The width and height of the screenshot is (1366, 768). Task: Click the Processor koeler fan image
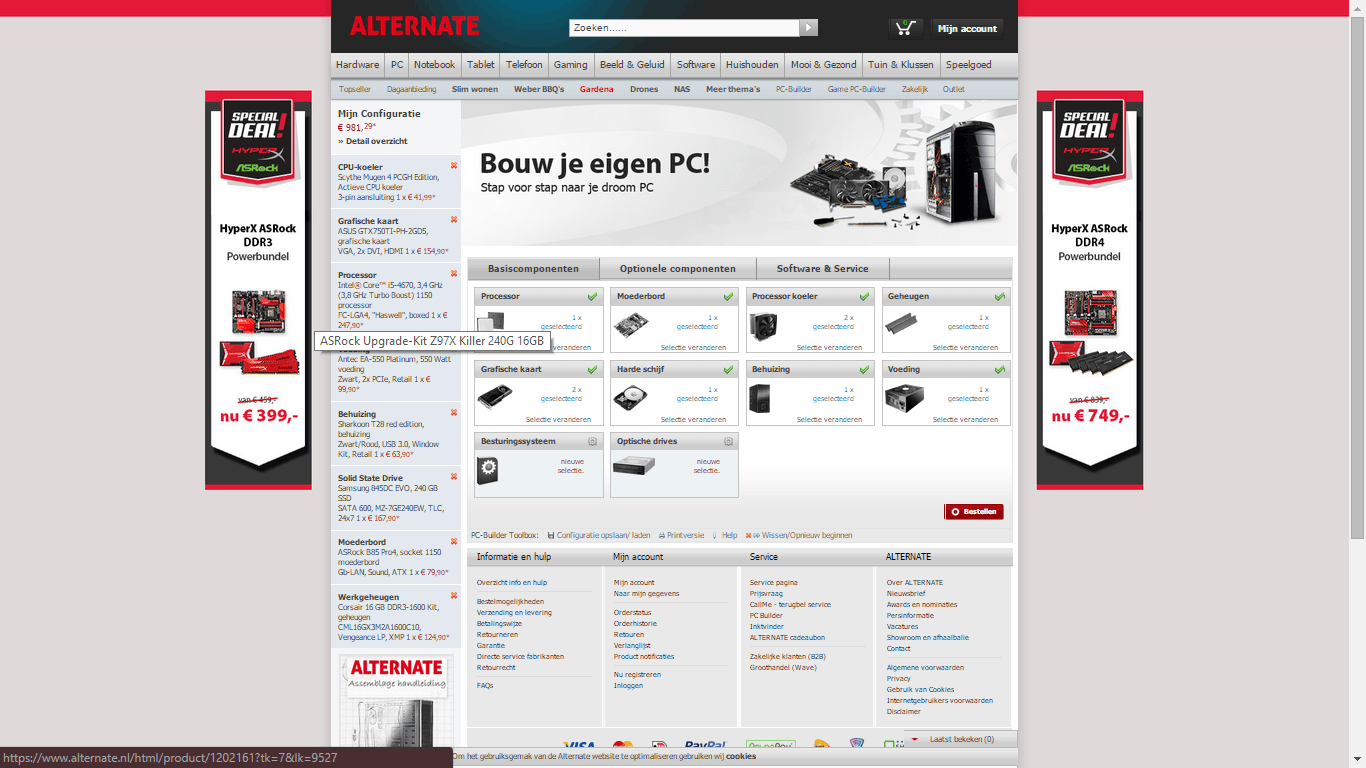[x=765, y=326]
